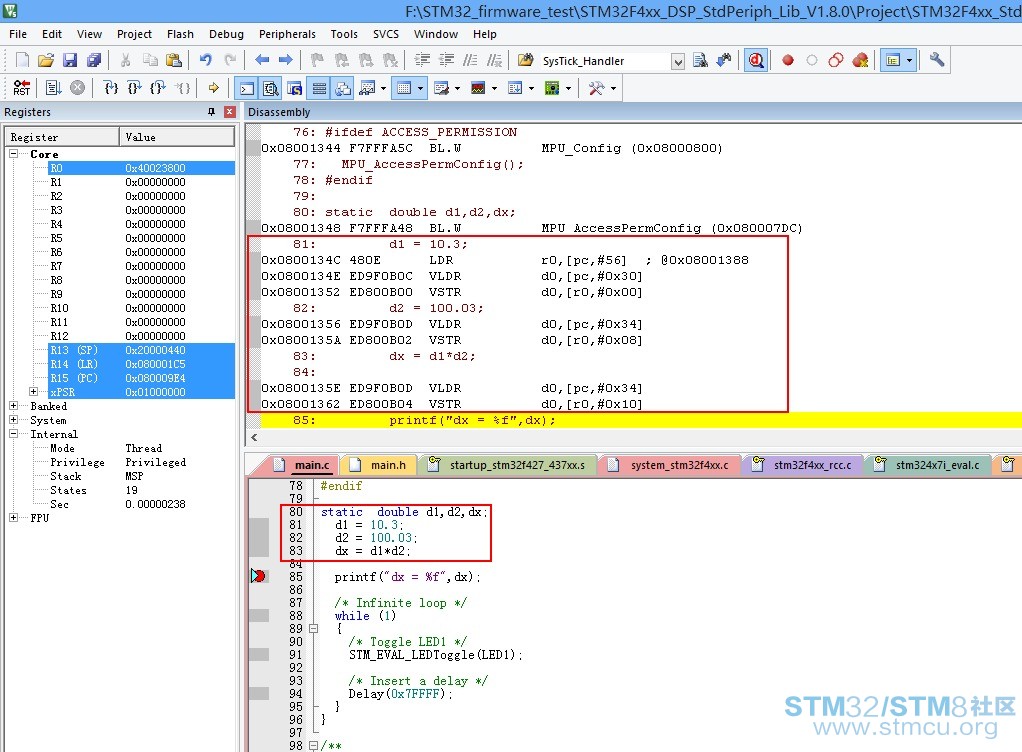Toggle the Registers Window button

tap(319, 88)
